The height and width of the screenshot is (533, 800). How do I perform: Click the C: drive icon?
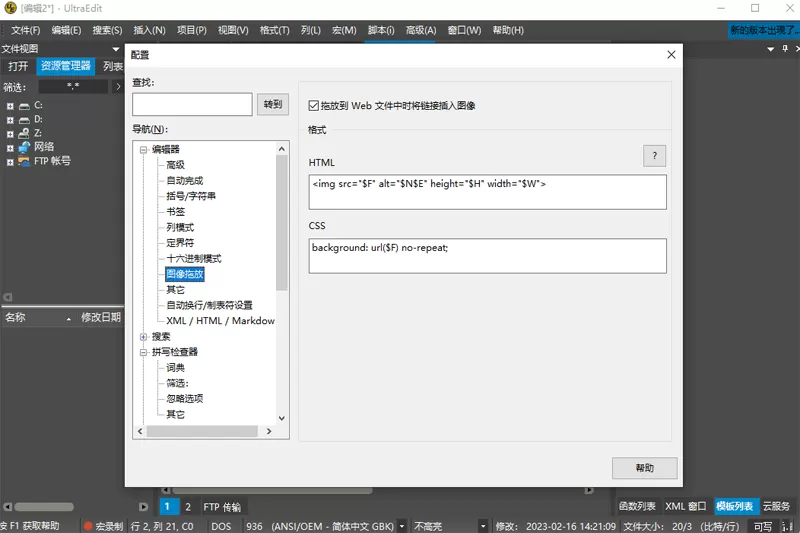tap(24, 106)
